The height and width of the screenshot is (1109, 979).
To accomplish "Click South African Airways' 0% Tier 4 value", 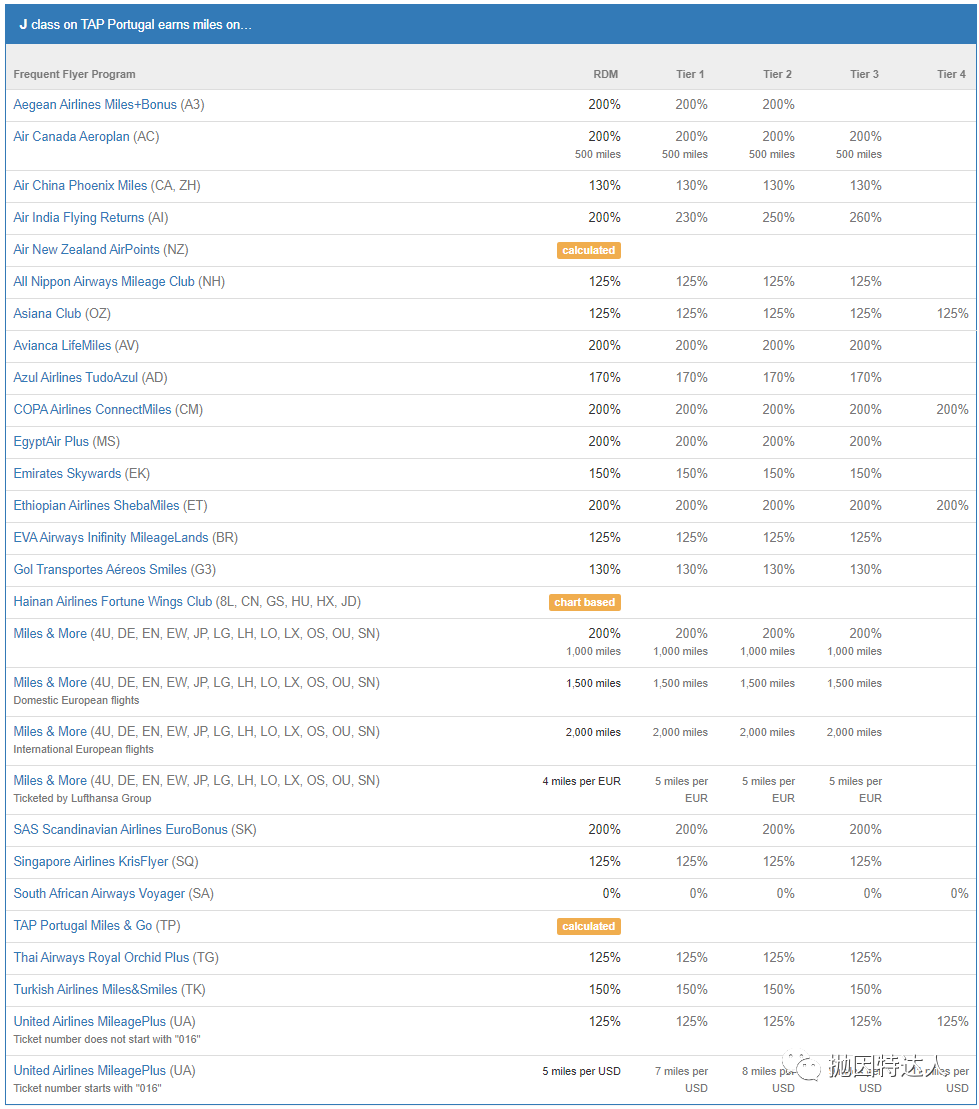I will 959,893.
